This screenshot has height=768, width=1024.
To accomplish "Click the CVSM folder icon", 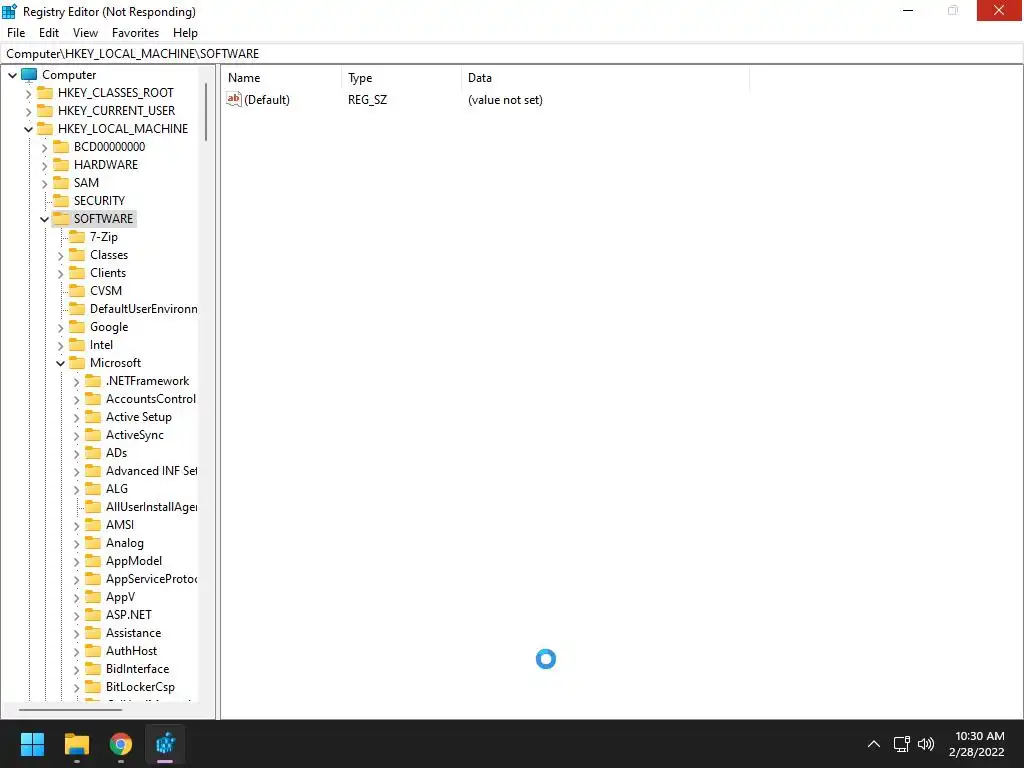I will tap(77, 291).
